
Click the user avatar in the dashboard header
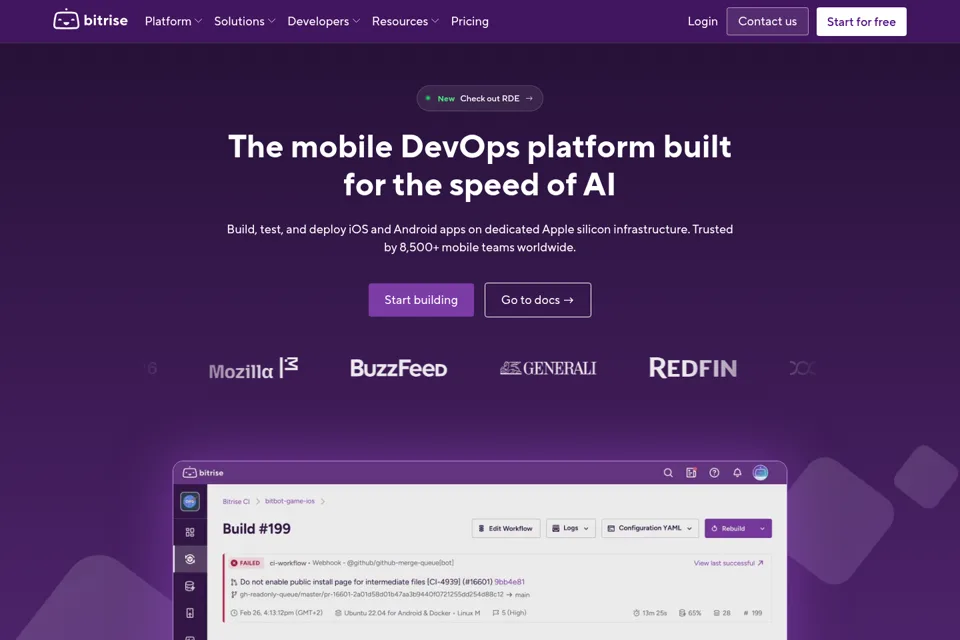[760, 473]
